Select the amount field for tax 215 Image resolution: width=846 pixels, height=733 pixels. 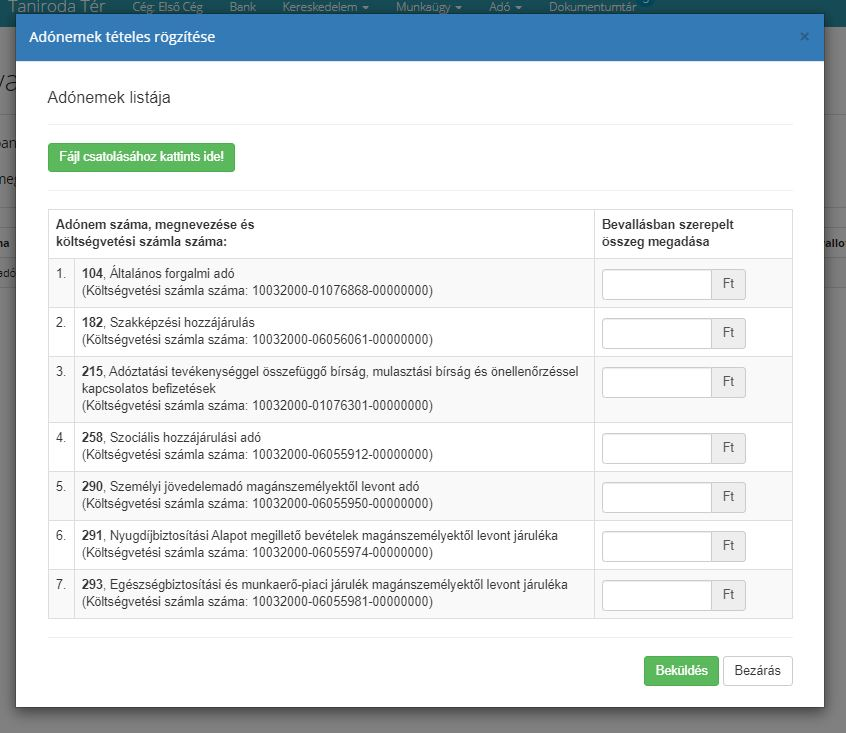(656, 382)
